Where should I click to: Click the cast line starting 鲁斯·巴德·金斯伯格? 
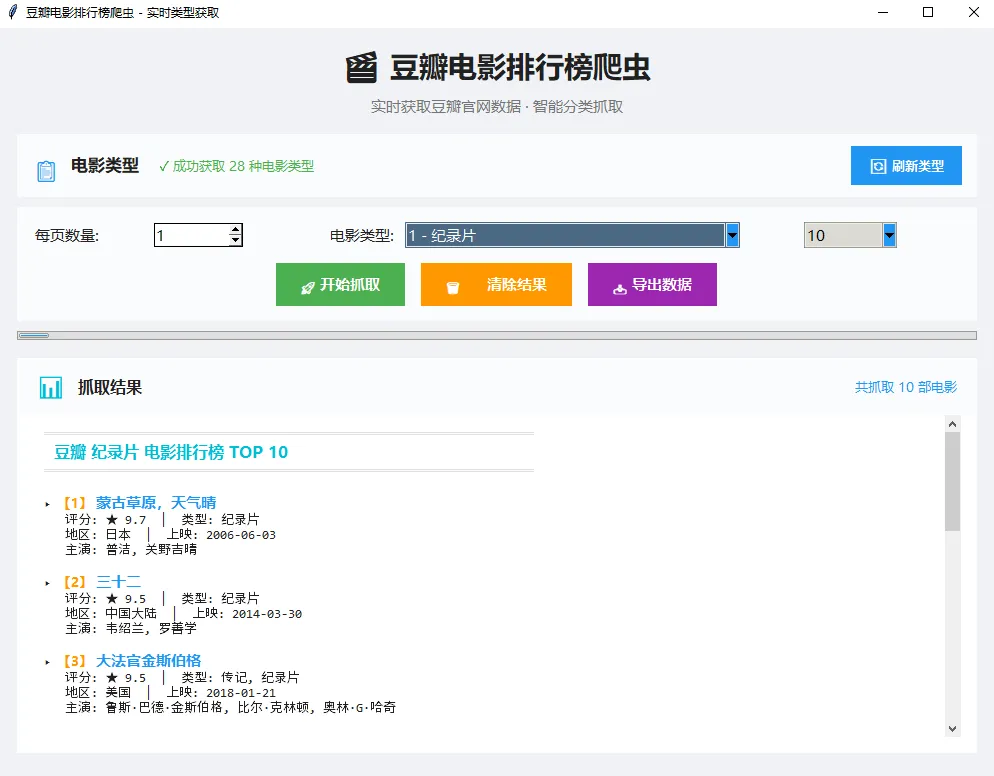tap(250, 708)
